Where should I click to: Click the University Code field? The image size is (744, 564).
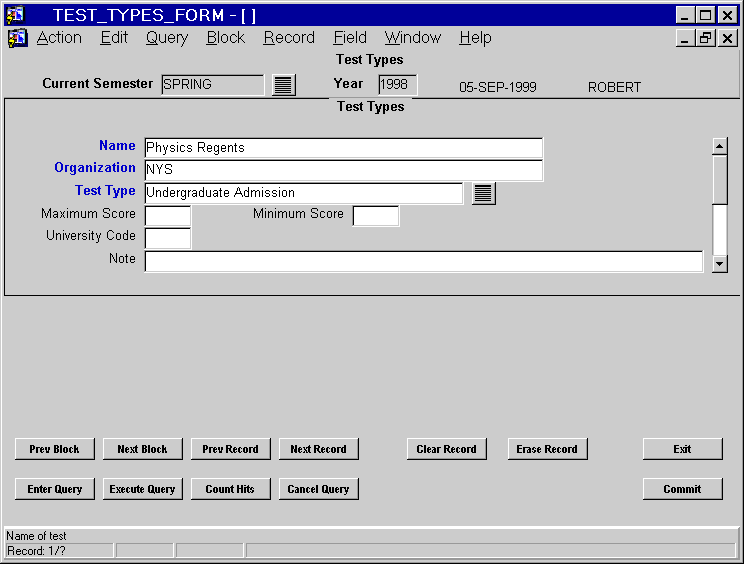point(168,238)
